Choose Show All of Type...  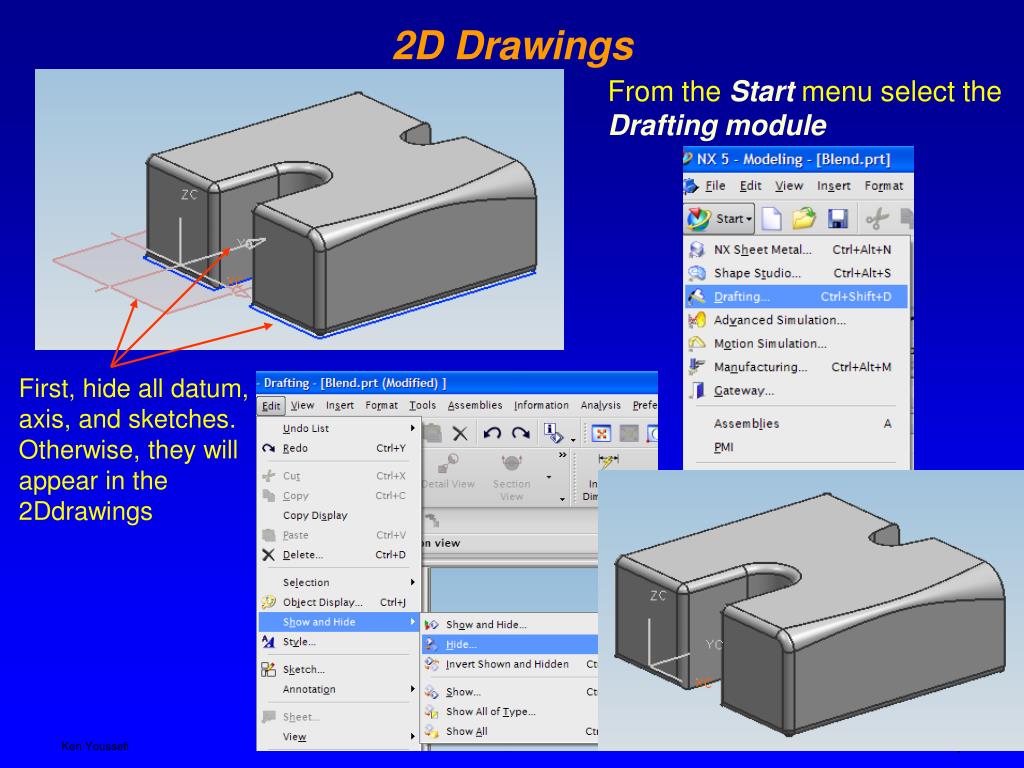coord(510,712)
